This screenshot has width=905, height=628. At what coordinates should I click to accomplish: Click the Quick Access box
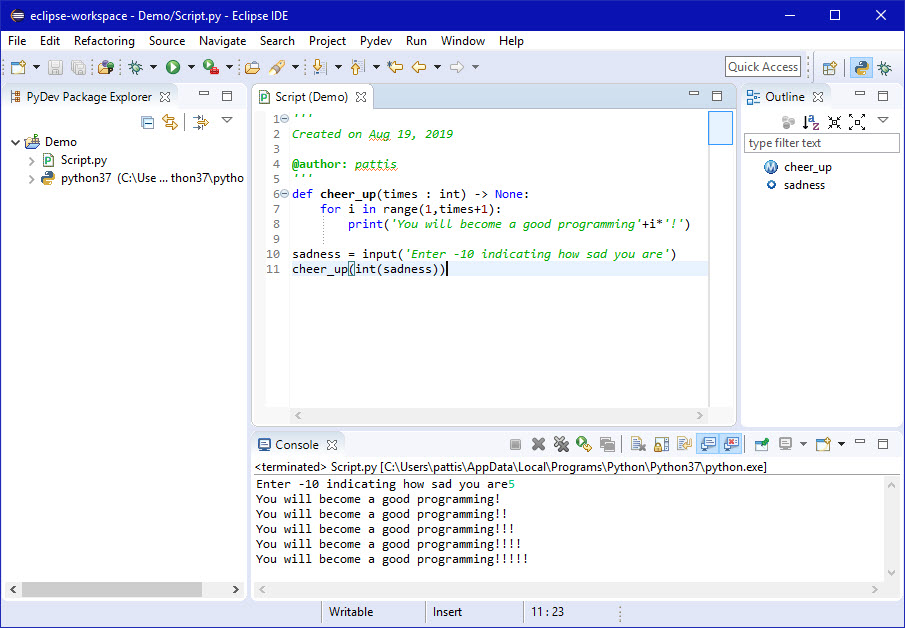tap(762, 67)
